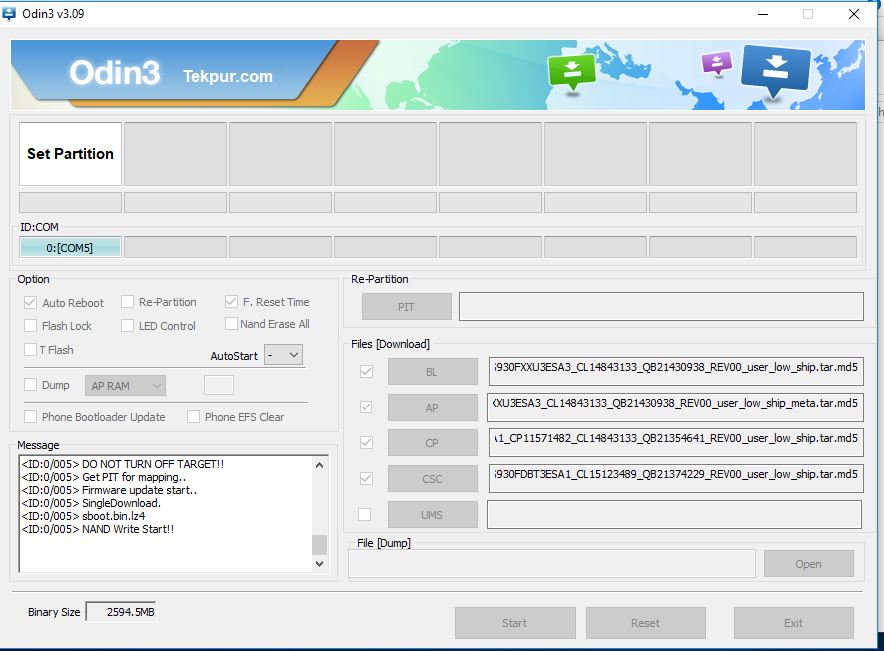This screenshot has height=651, width=884.
Task: Enable the Flash Lock option
Action: click(30, 326)
